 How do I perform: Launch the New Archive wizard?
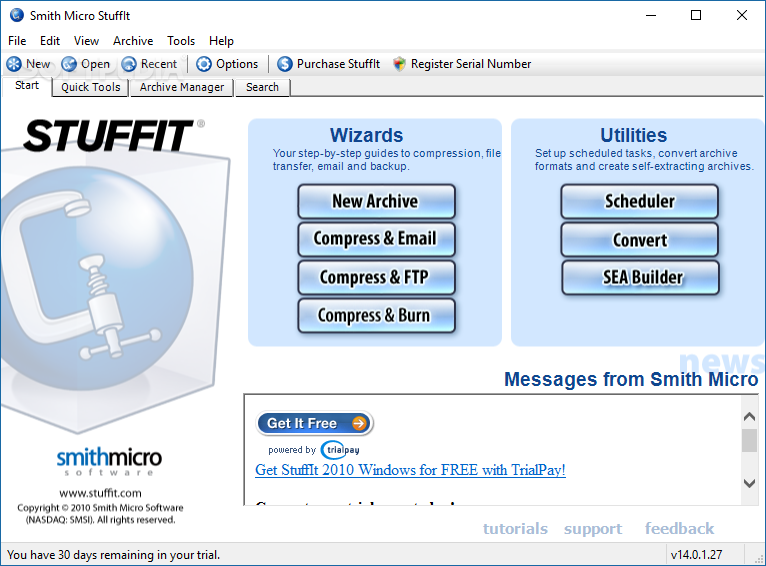[376, 201]
